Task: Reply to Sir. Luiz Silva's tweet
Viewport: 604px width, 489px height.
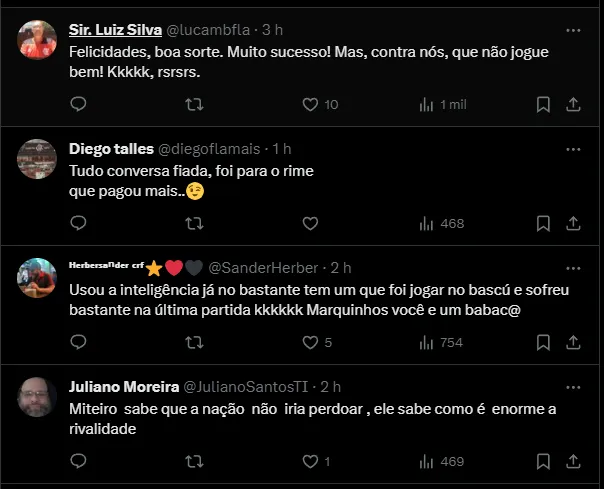Action: point(79,104)
